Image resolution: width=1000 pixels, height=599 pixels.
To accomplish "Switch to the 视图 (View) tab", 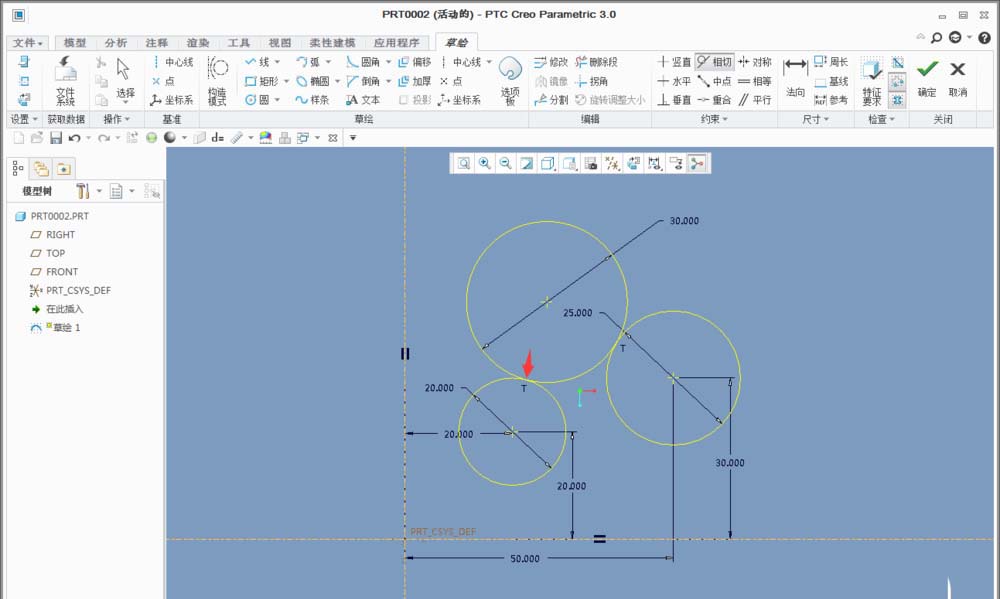I will tap(279, 43).
